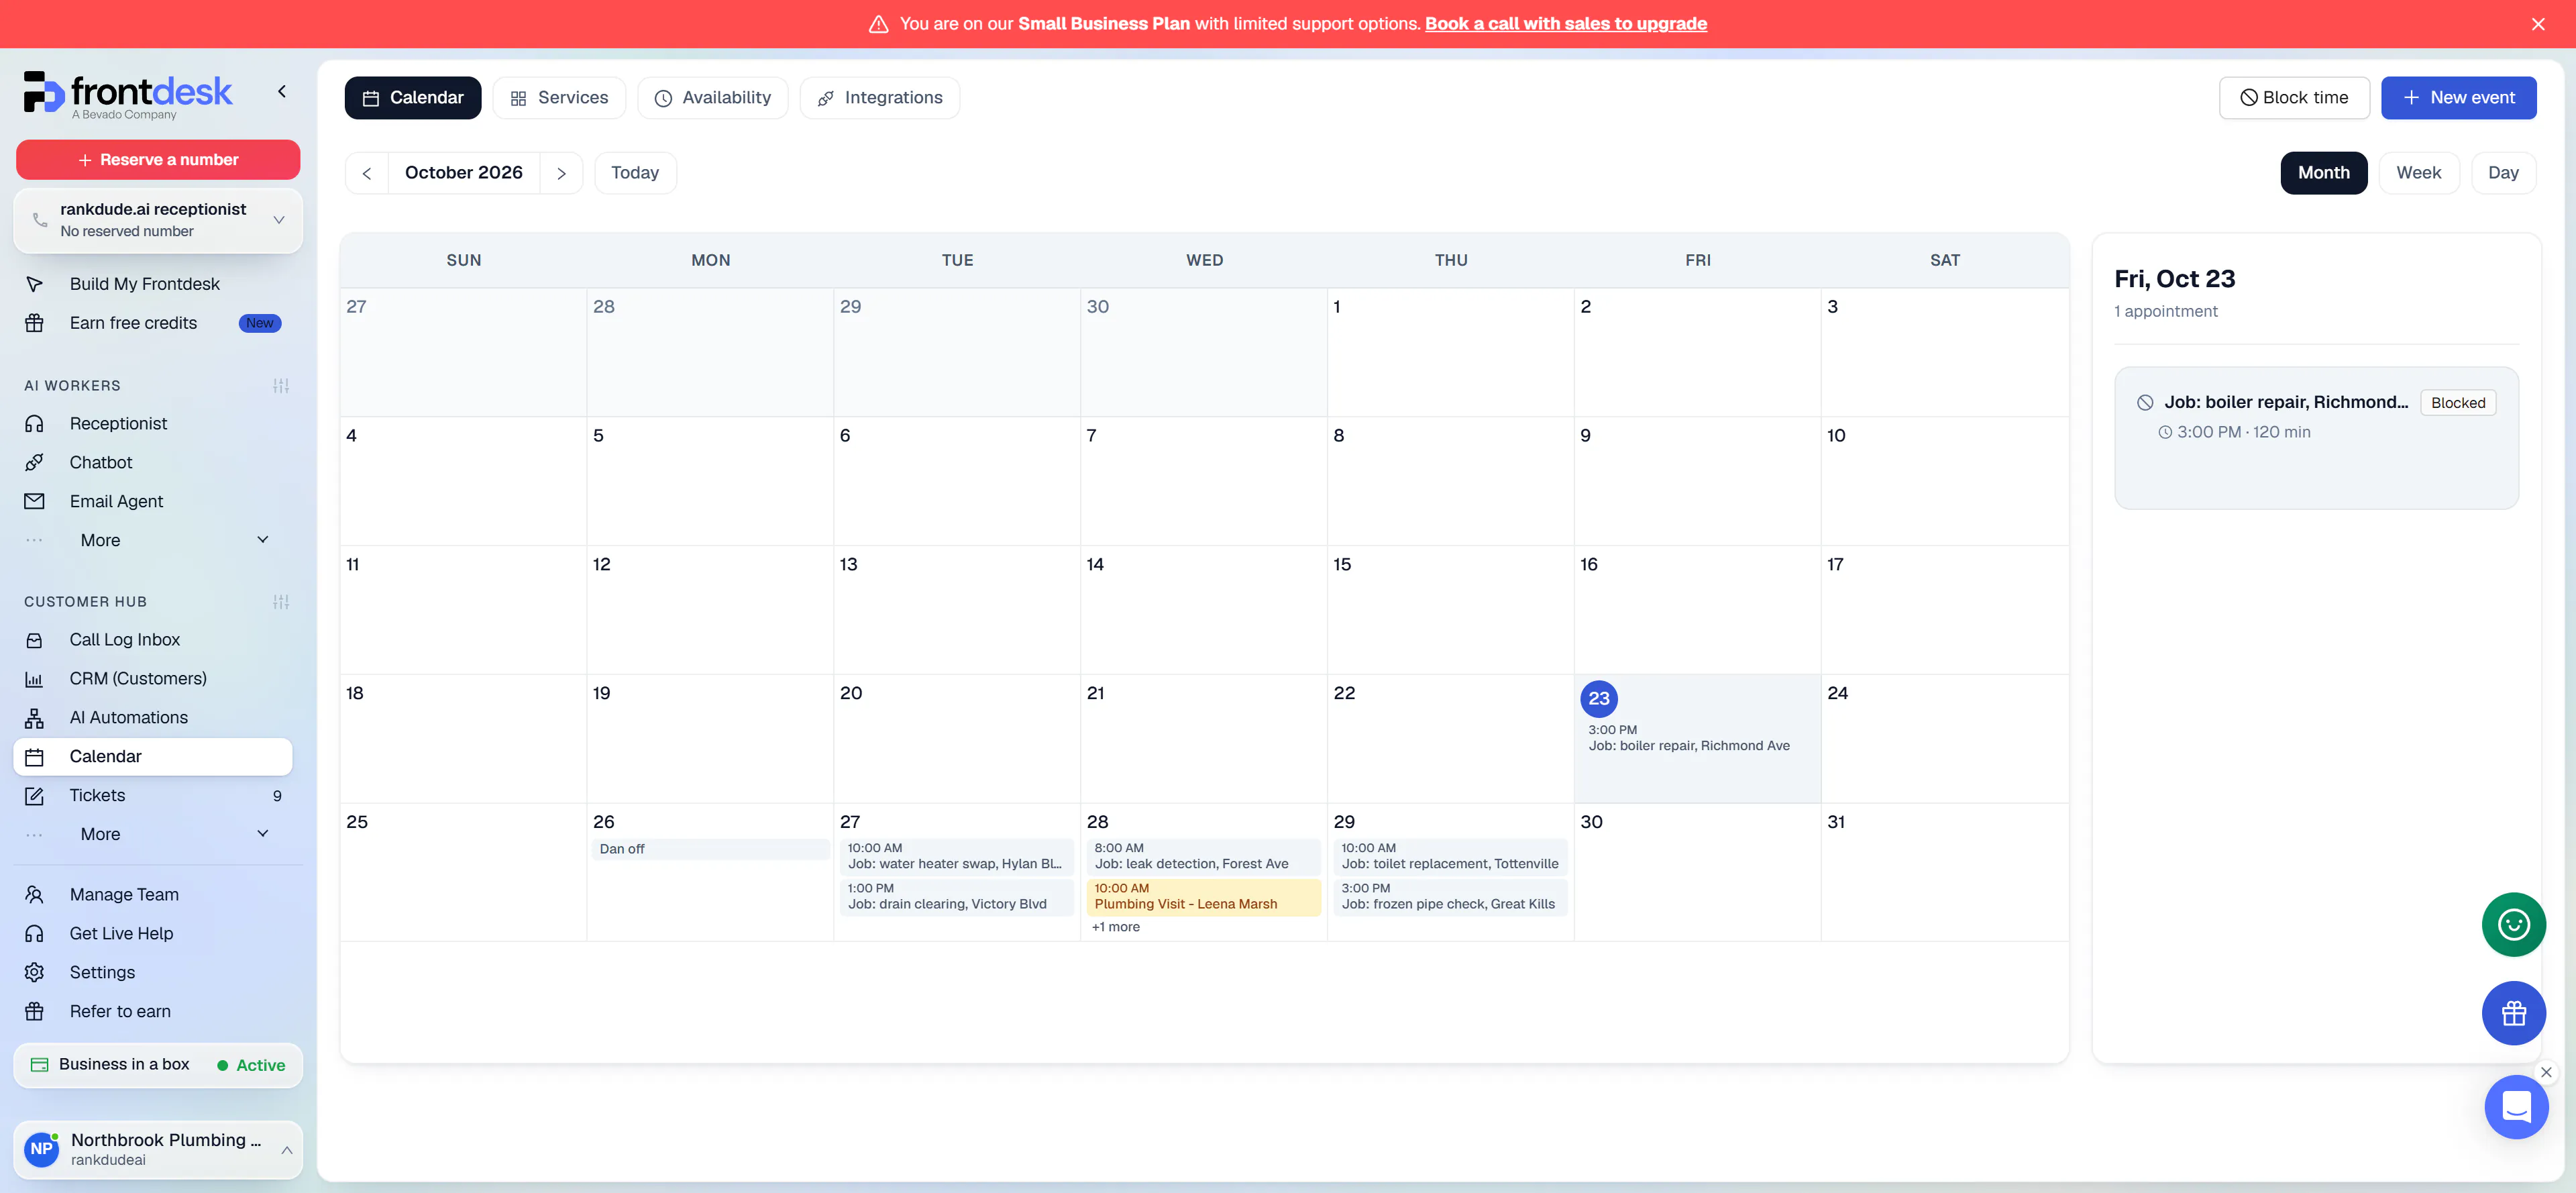The width and height of the screenshot is (2576, 1193).
Task: Open Tickets with 9 pending
Action: 153,796
